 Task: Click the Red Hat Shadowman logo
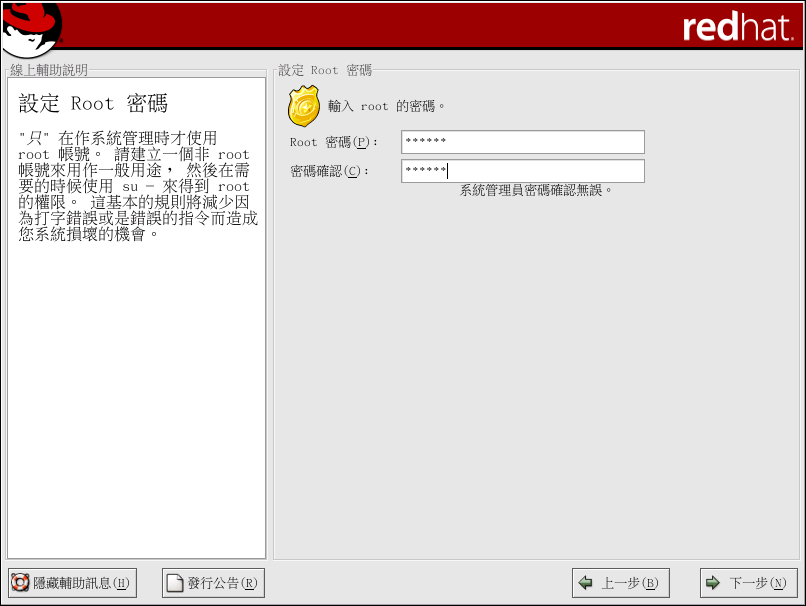pos(31,28)
